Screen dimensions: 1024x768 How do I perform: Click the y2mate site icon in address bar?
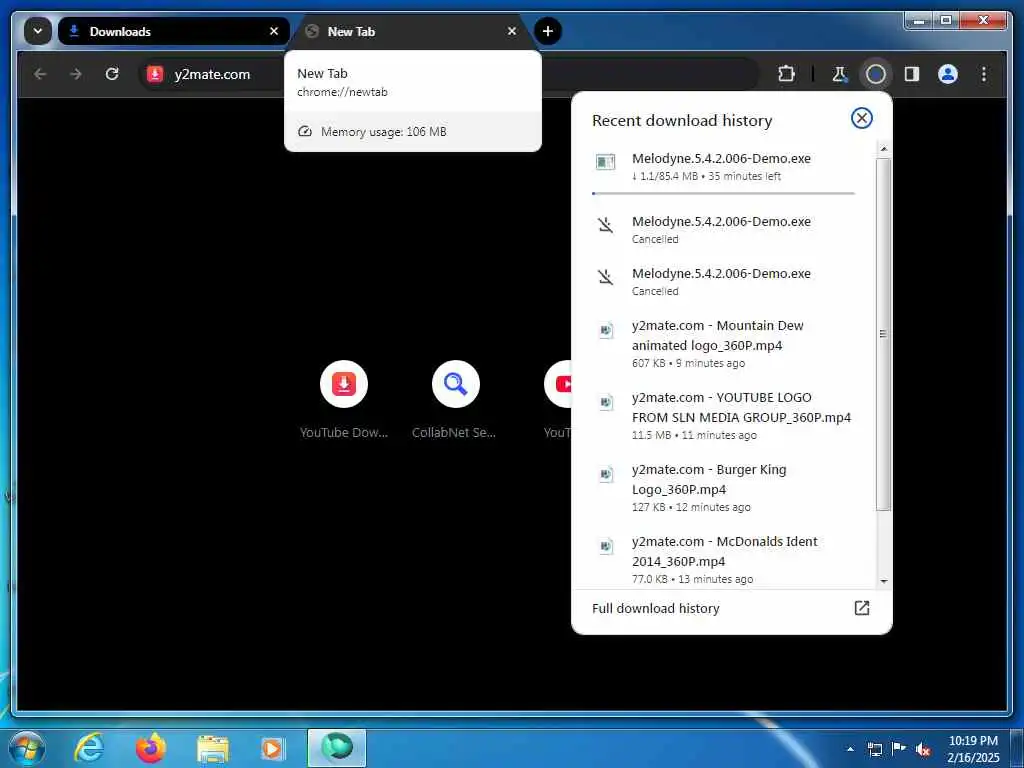(155, 74)
